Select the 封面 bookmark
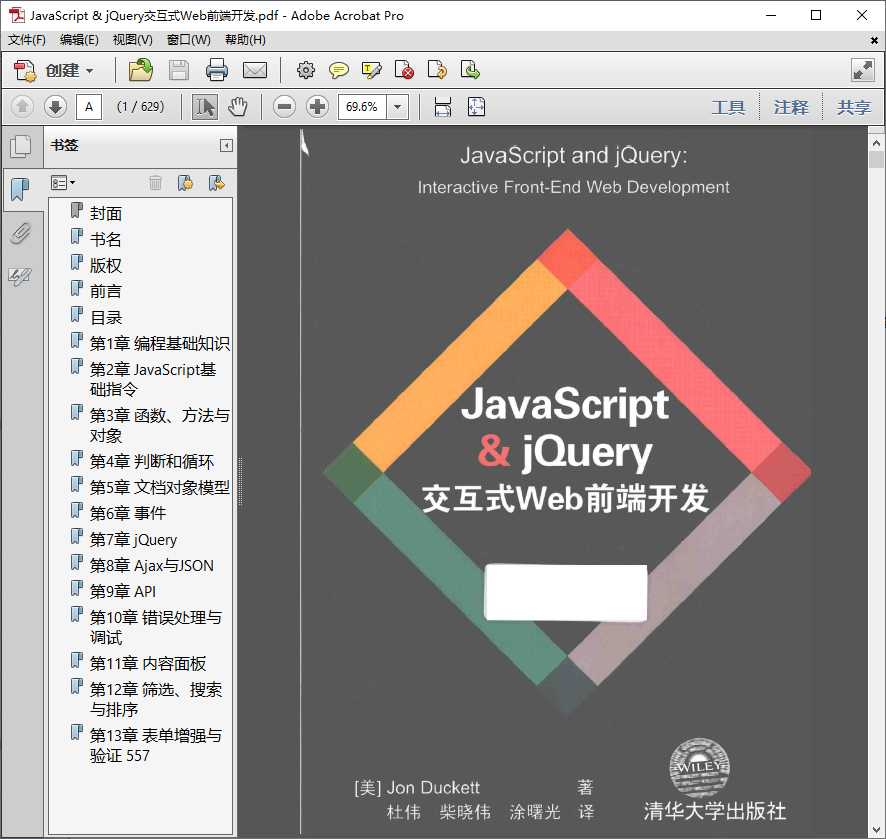Image resolution: width=886 pixels, height=839 pixels. point(106,214)
